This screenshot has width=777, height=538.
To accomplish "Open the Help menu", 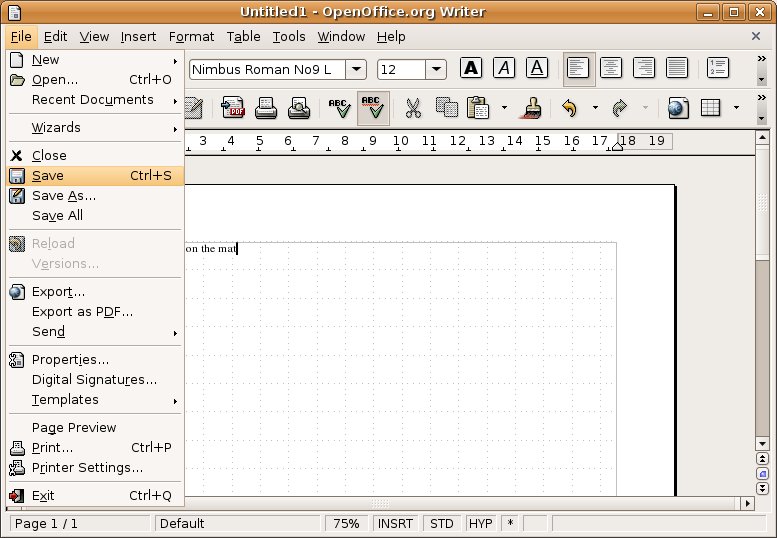I will pyautogui.click(x=391, y=37).
